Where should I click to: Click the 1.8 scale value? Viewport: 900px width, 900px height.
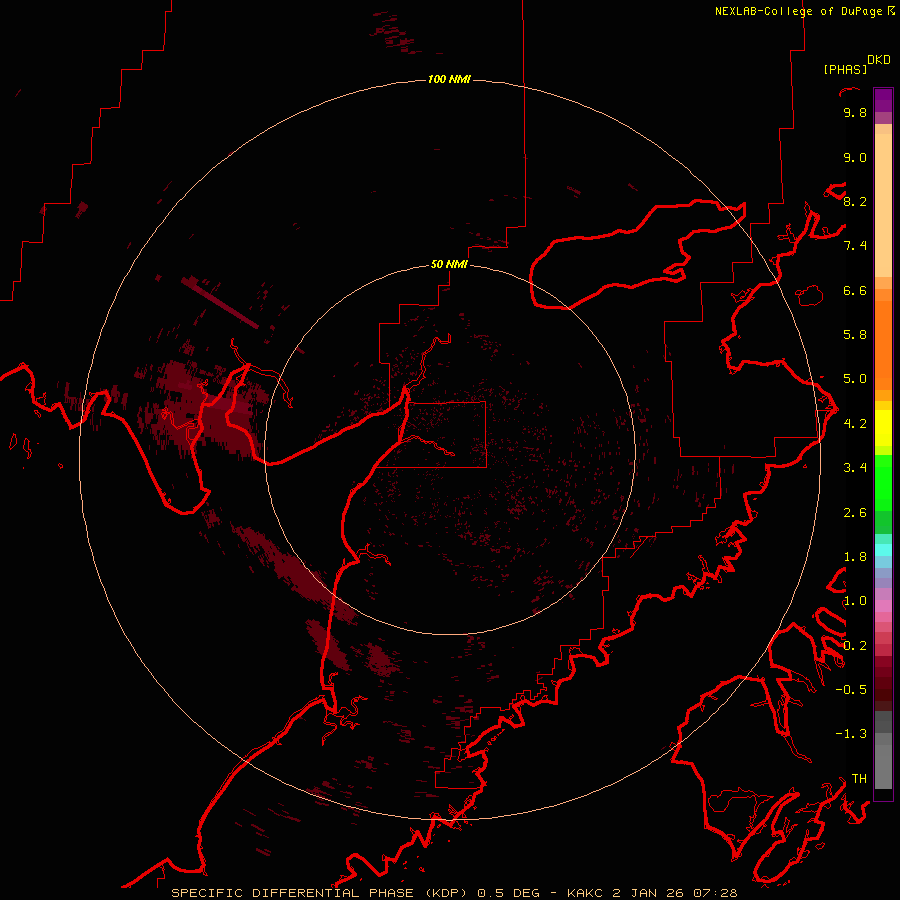pyautogui.click(x=855, y=557)
